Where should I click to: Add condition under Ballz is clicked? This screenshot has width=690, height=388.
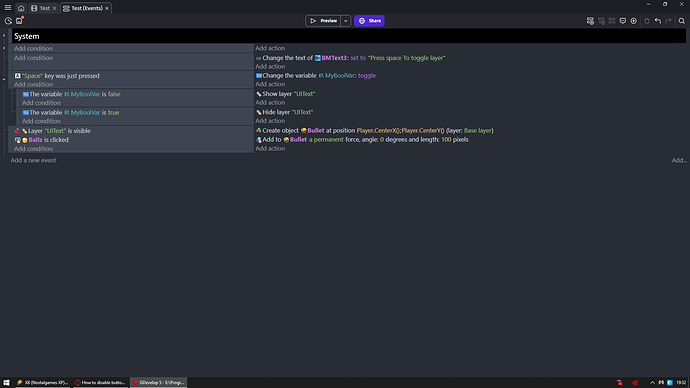coord(33,149)
